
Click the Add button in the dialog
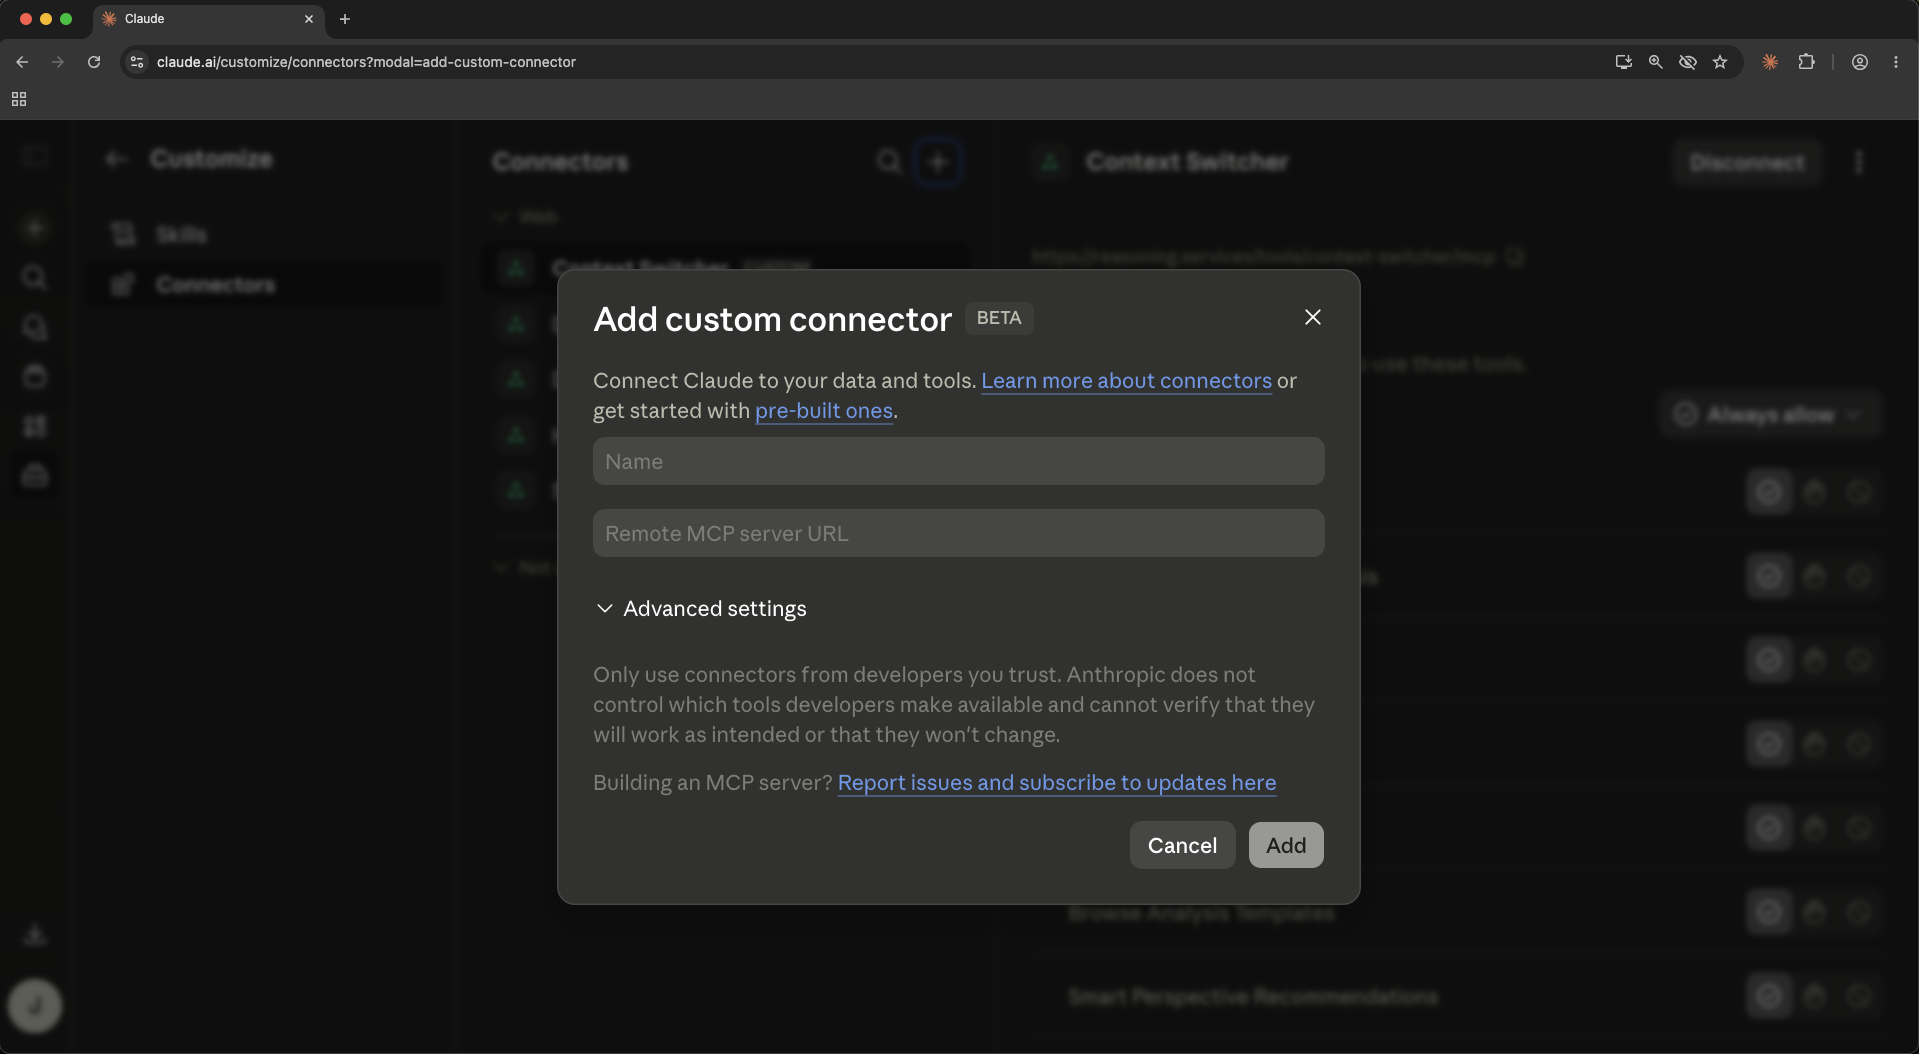tap(1286, 845)
